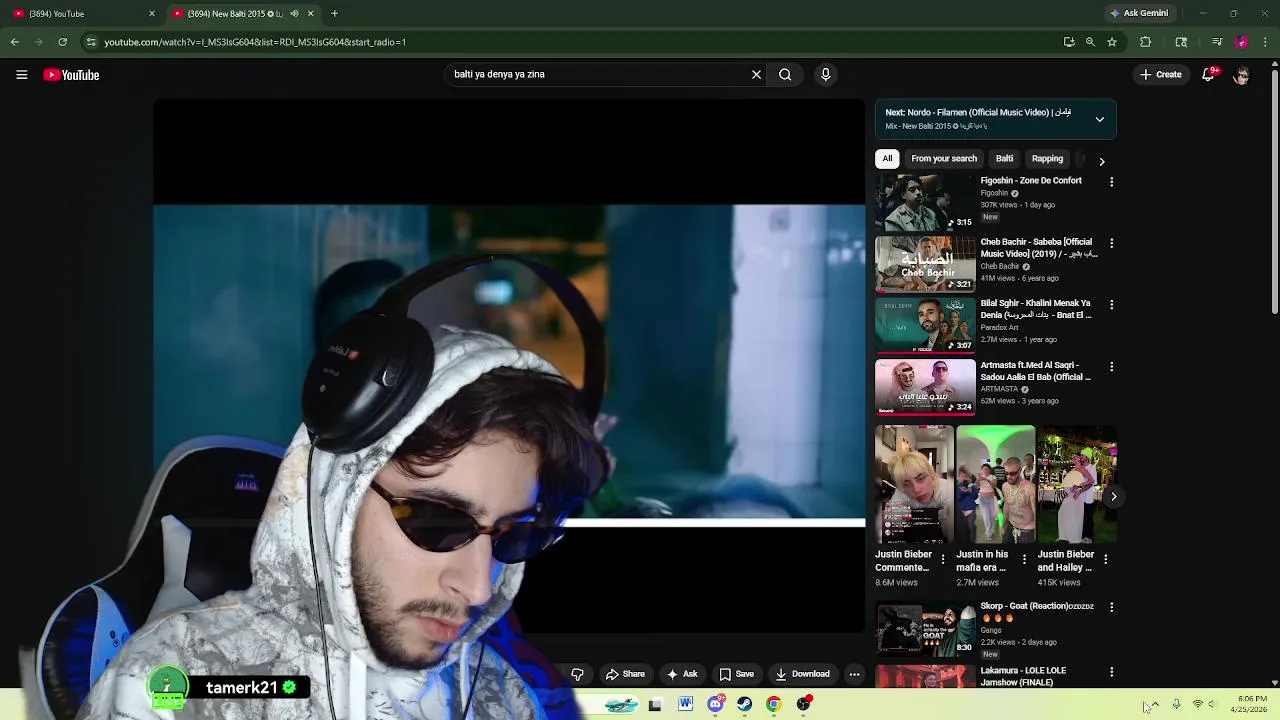1280x720 pixels.
Task: Open Steam from the taskbar
Action: coord(744,704)
